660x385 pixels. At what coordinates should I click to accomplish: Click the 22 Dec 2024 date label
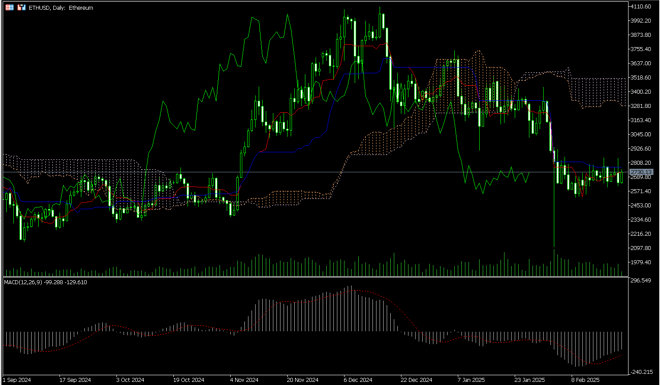(x=416, y=380)
